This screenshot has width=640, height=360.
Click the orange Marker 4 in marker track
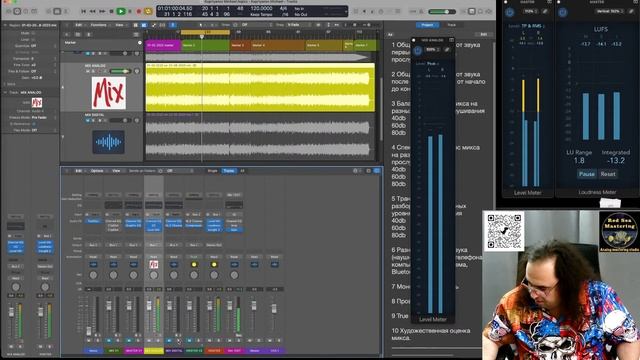[278, 45]
